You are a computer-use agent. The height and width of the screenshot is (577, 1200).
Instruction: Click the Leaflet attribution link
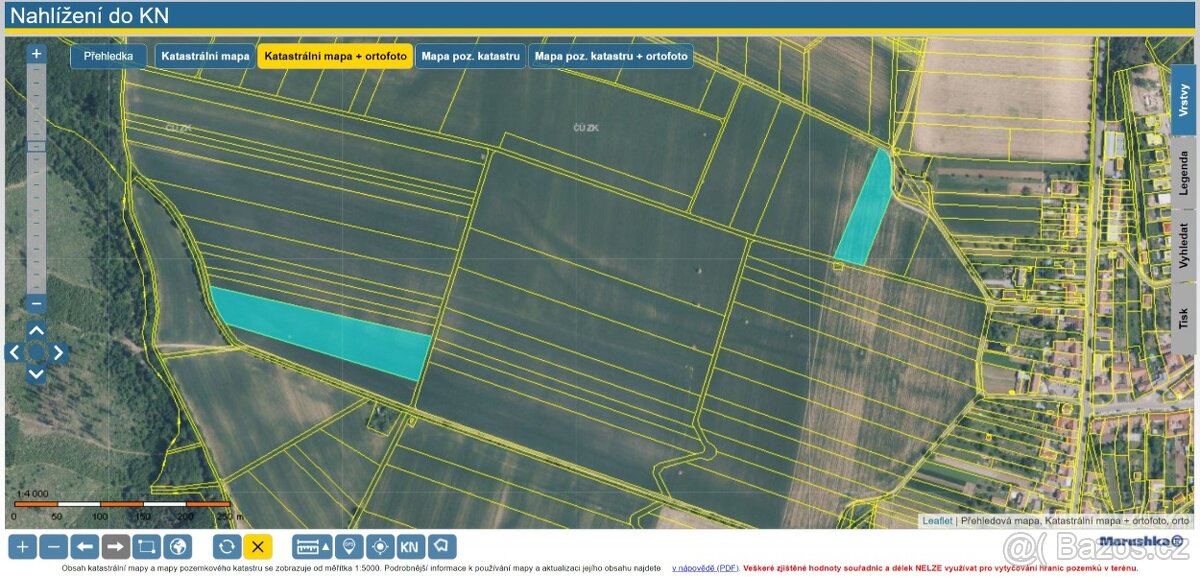(937, 521)
